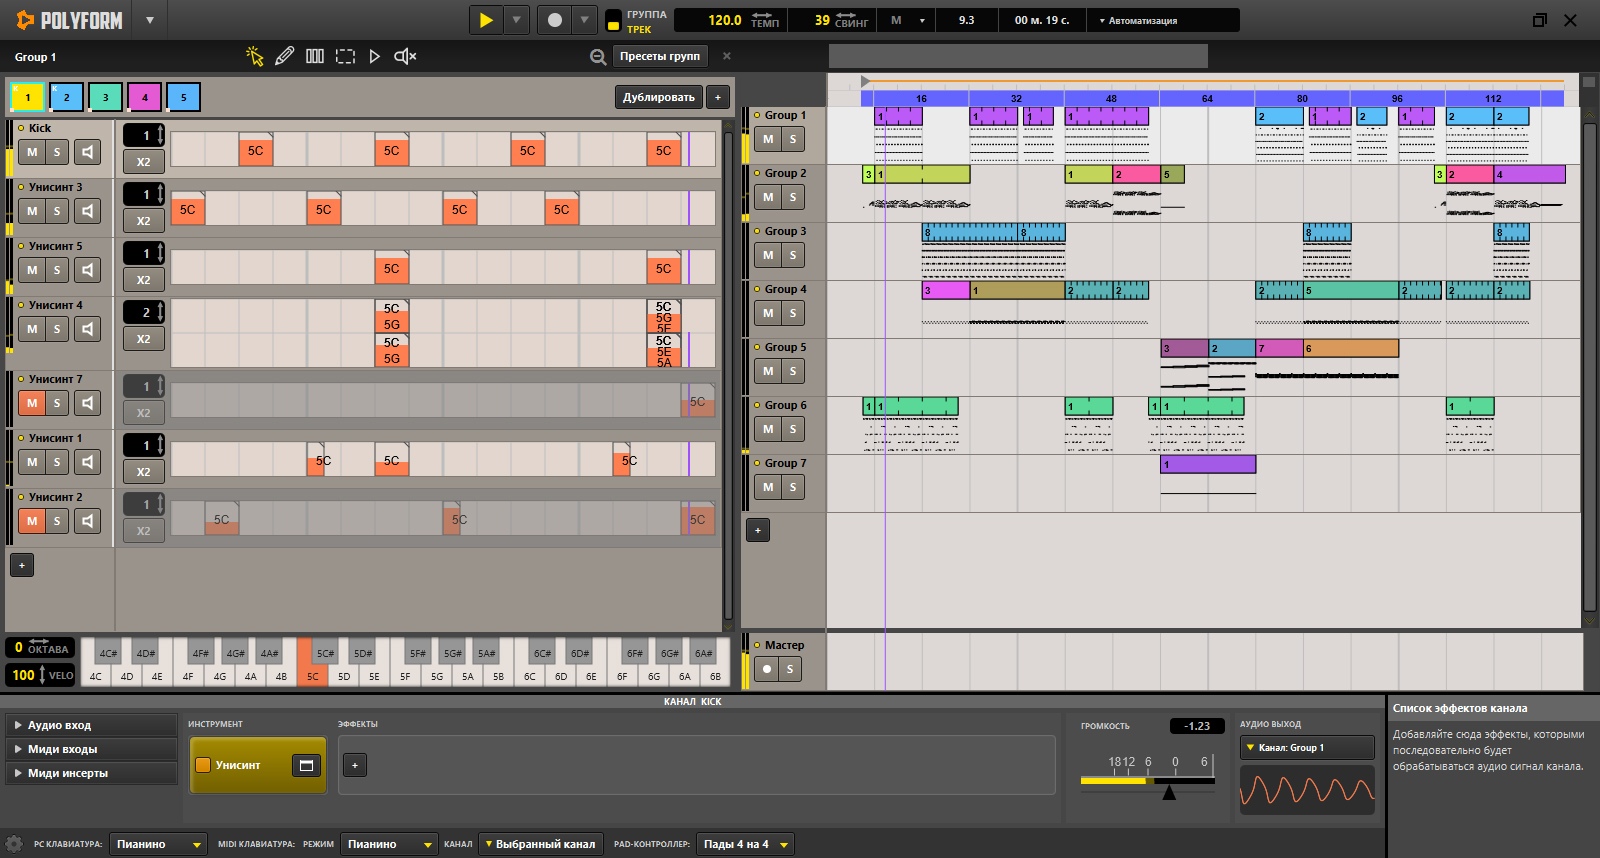Select the pencil draw tool
Image resolution: width=1600 pixels, height=858 pixels.
pyautogui.click(x=284, y=56)
